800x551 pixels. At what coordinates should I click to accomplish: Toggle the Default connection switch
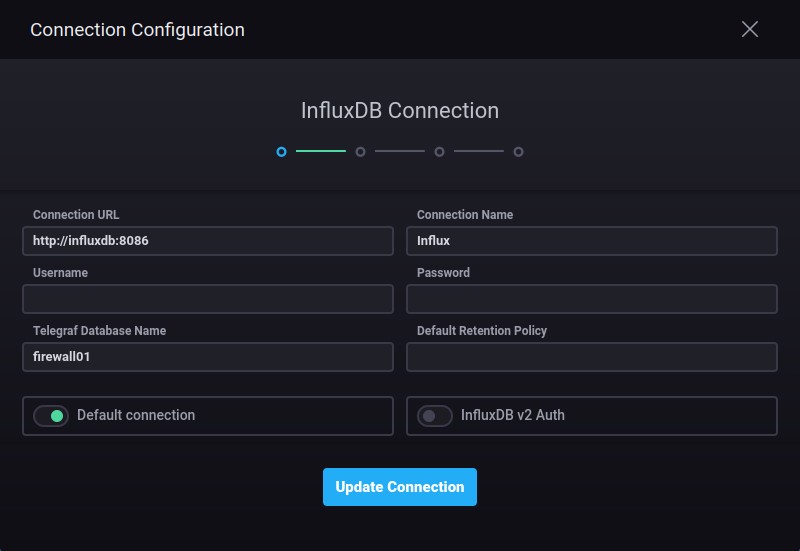(50, 416)
